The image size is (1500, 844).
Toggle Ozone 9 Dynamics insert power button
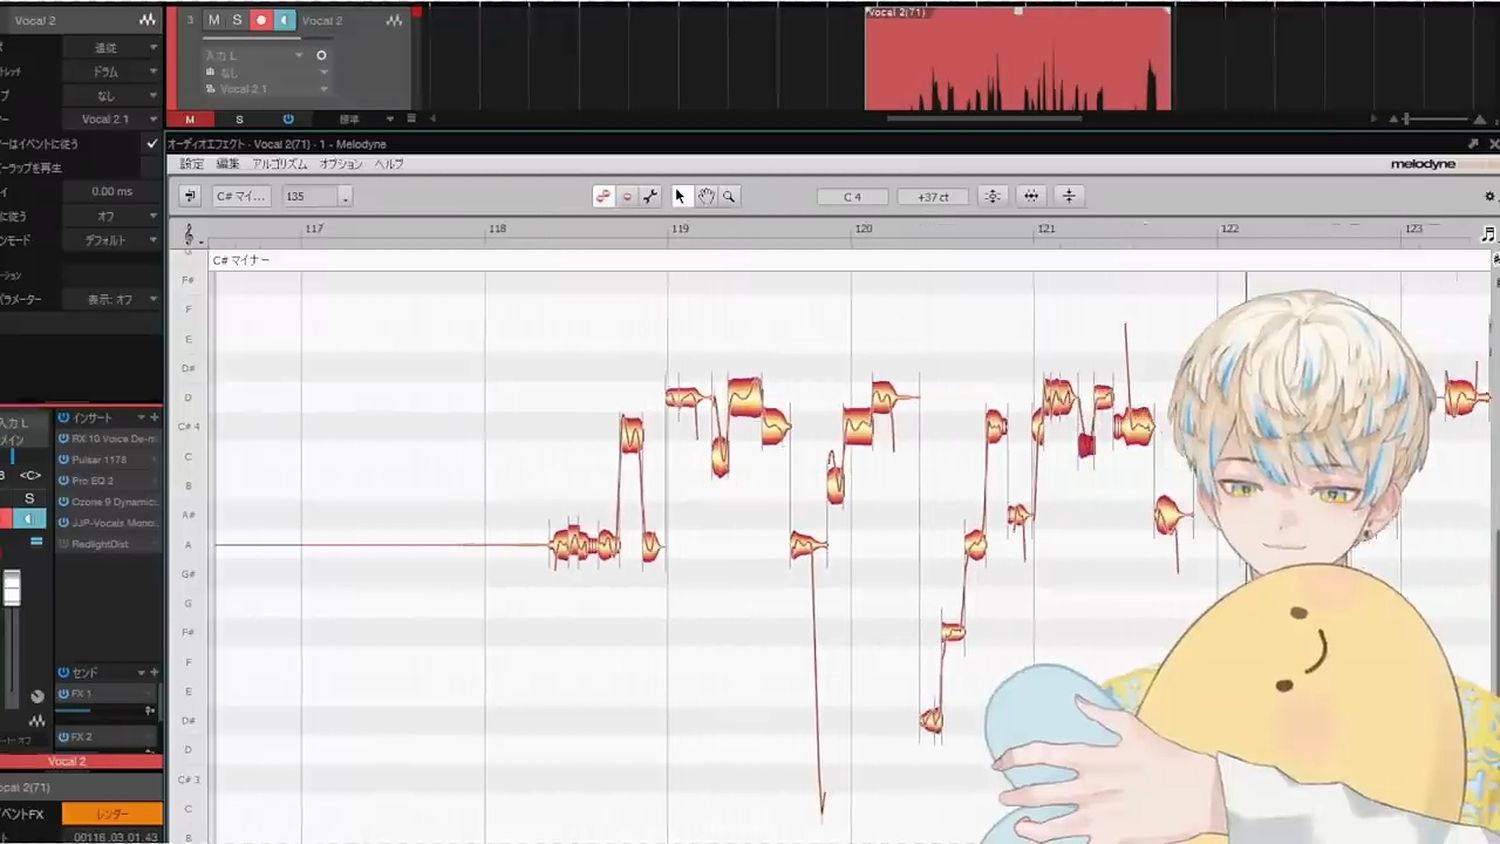click(64, 501)
